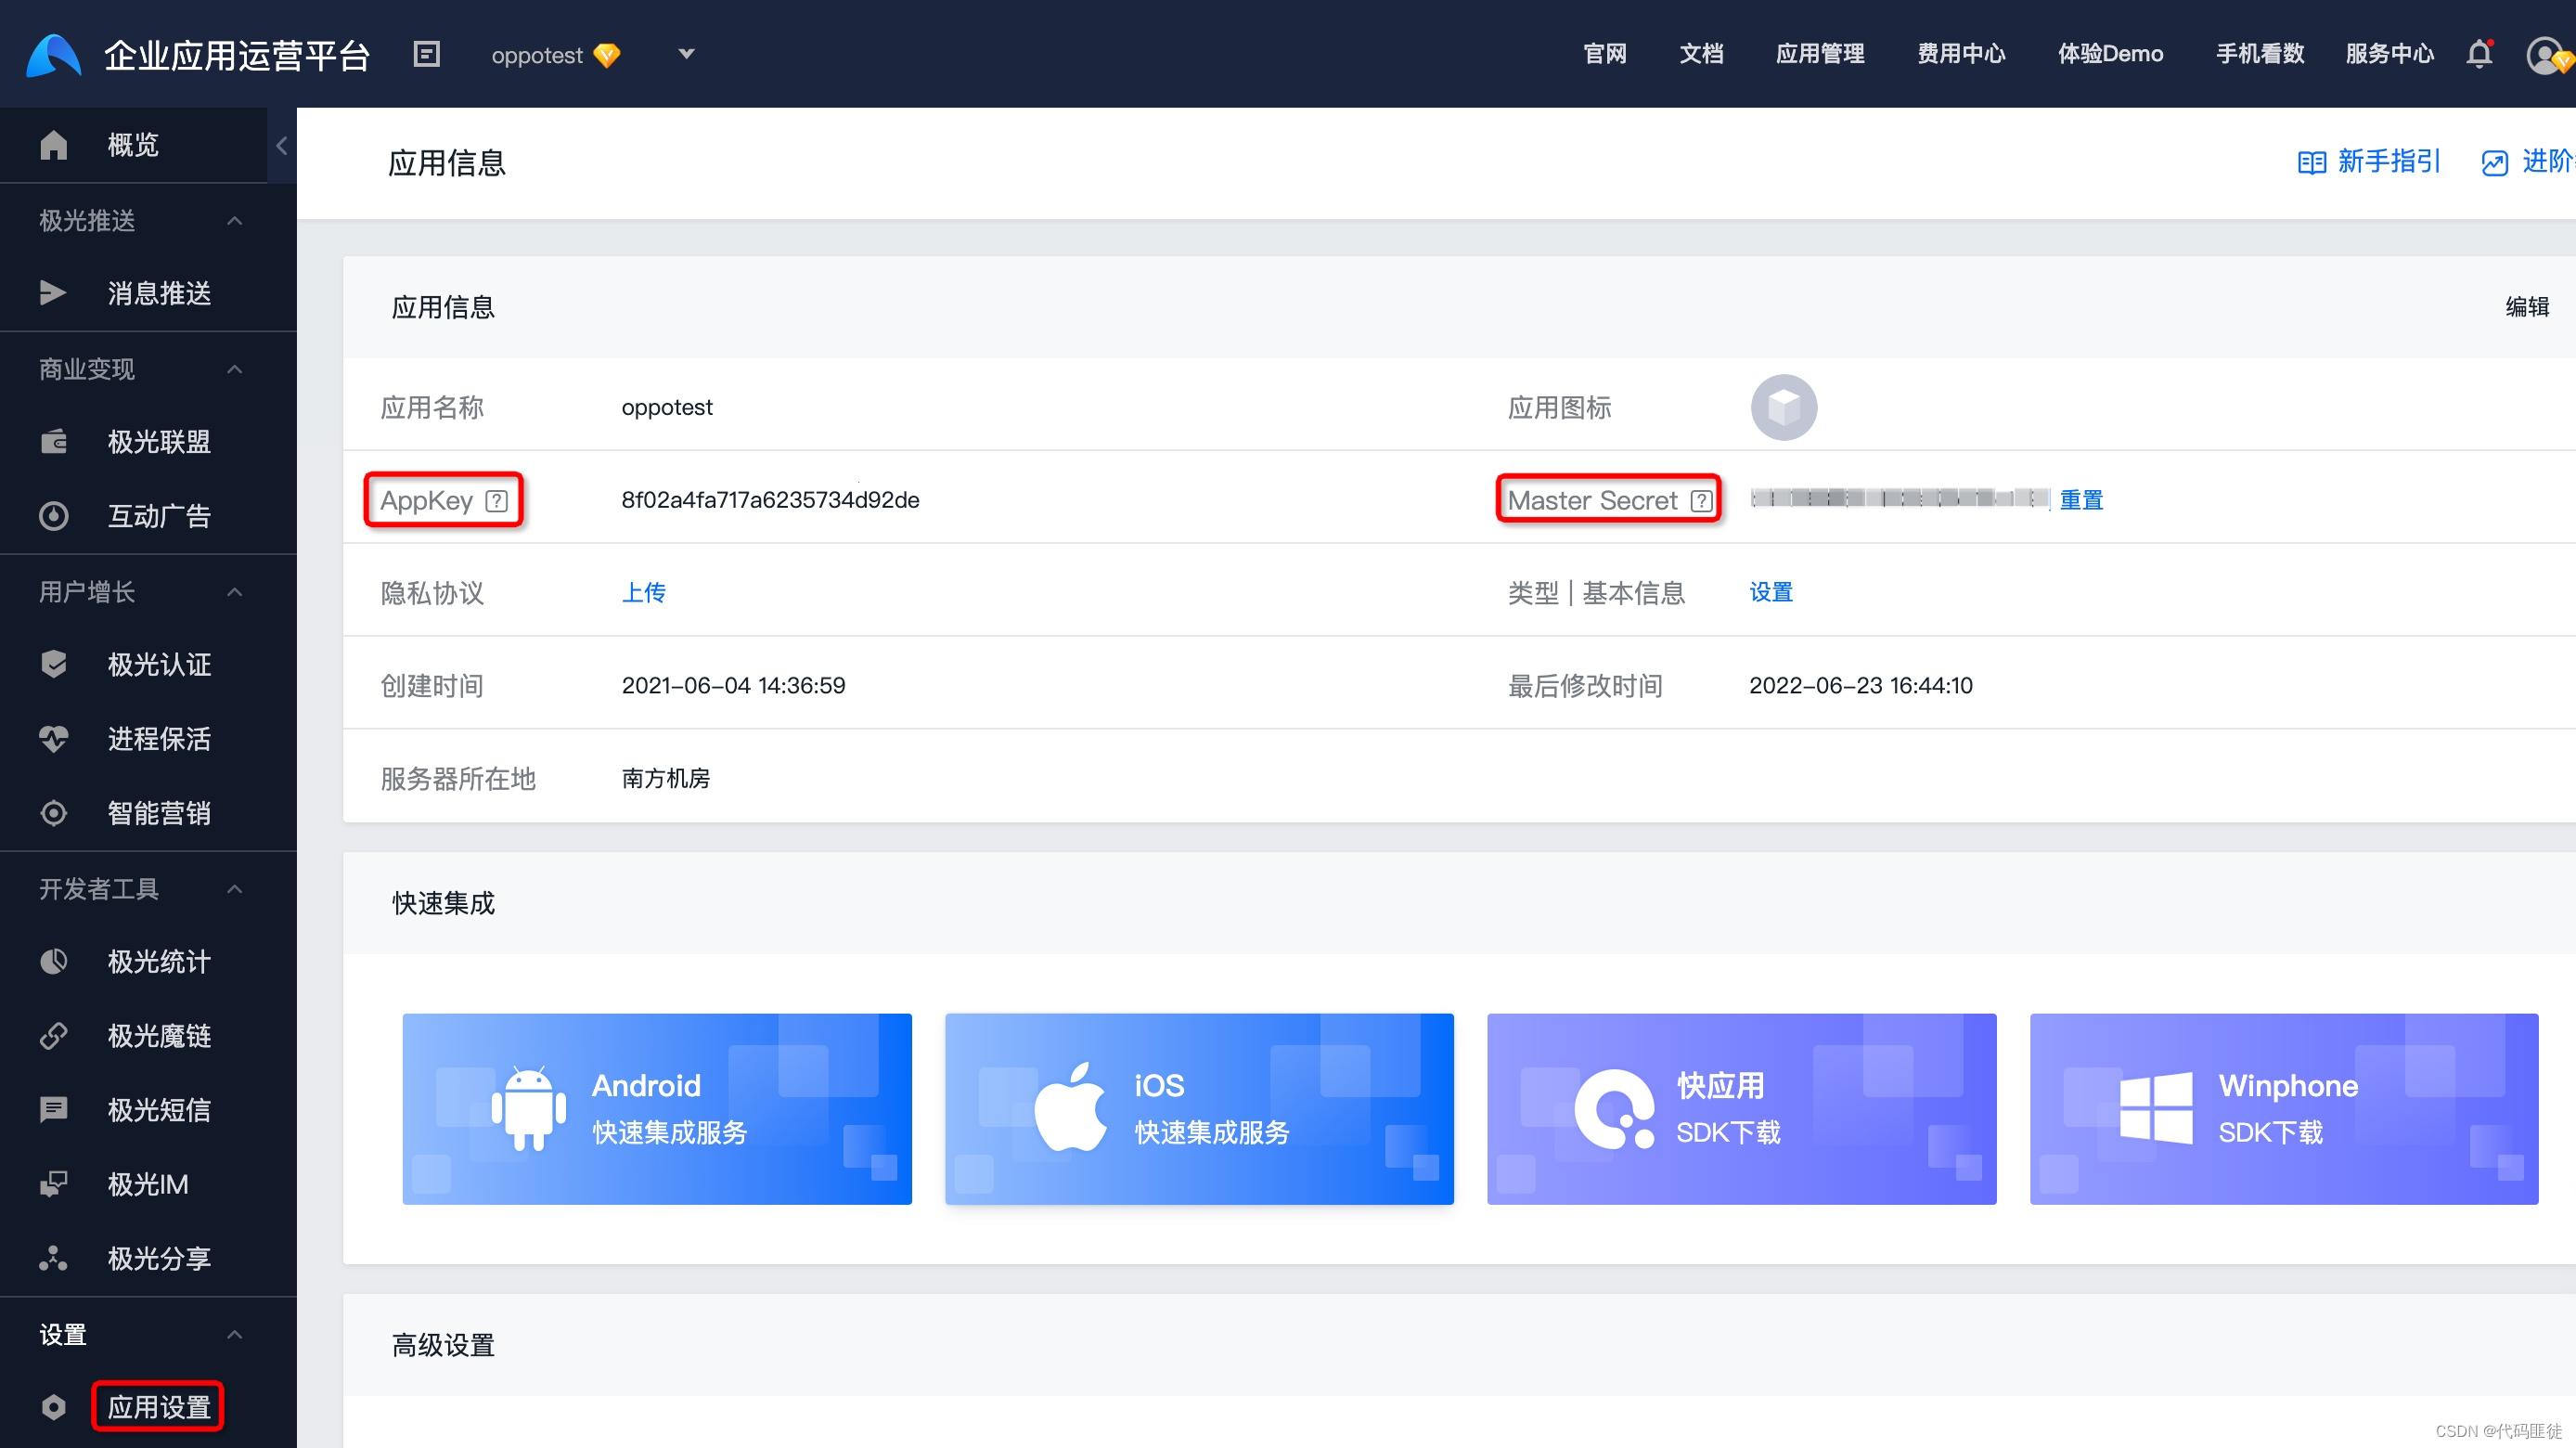Viewport: 2576px width, 1448px height.
Task: Click the blurred Master Secret value
Action: [1900, 499]
